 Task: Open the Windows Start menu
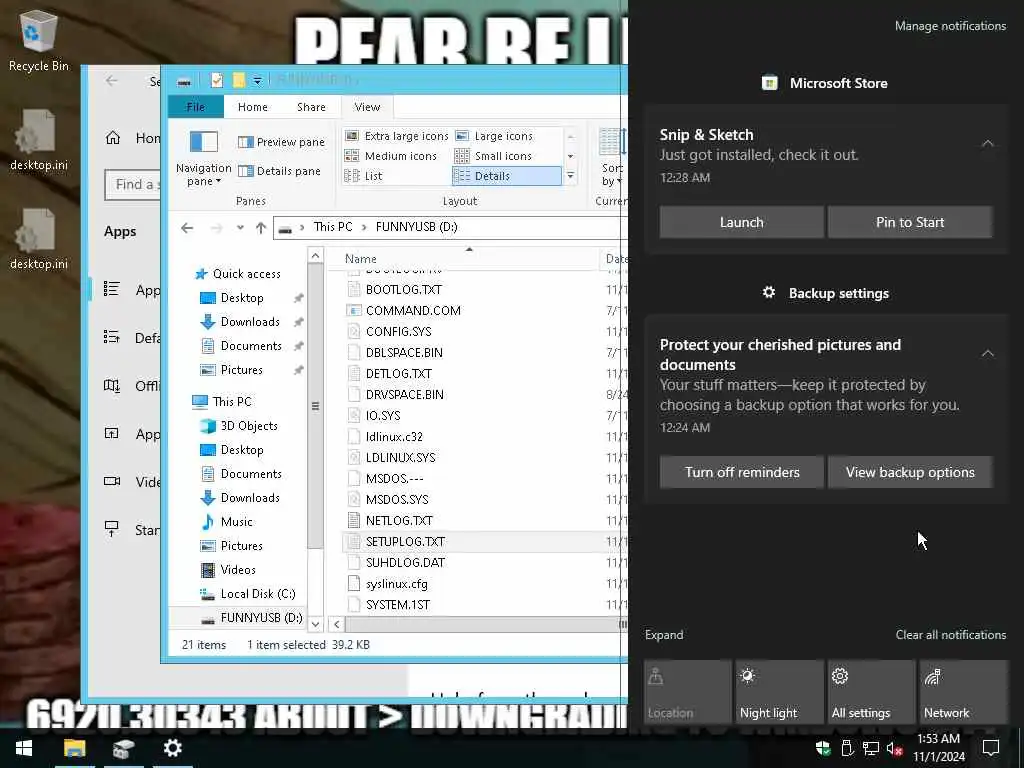(24, 748)
